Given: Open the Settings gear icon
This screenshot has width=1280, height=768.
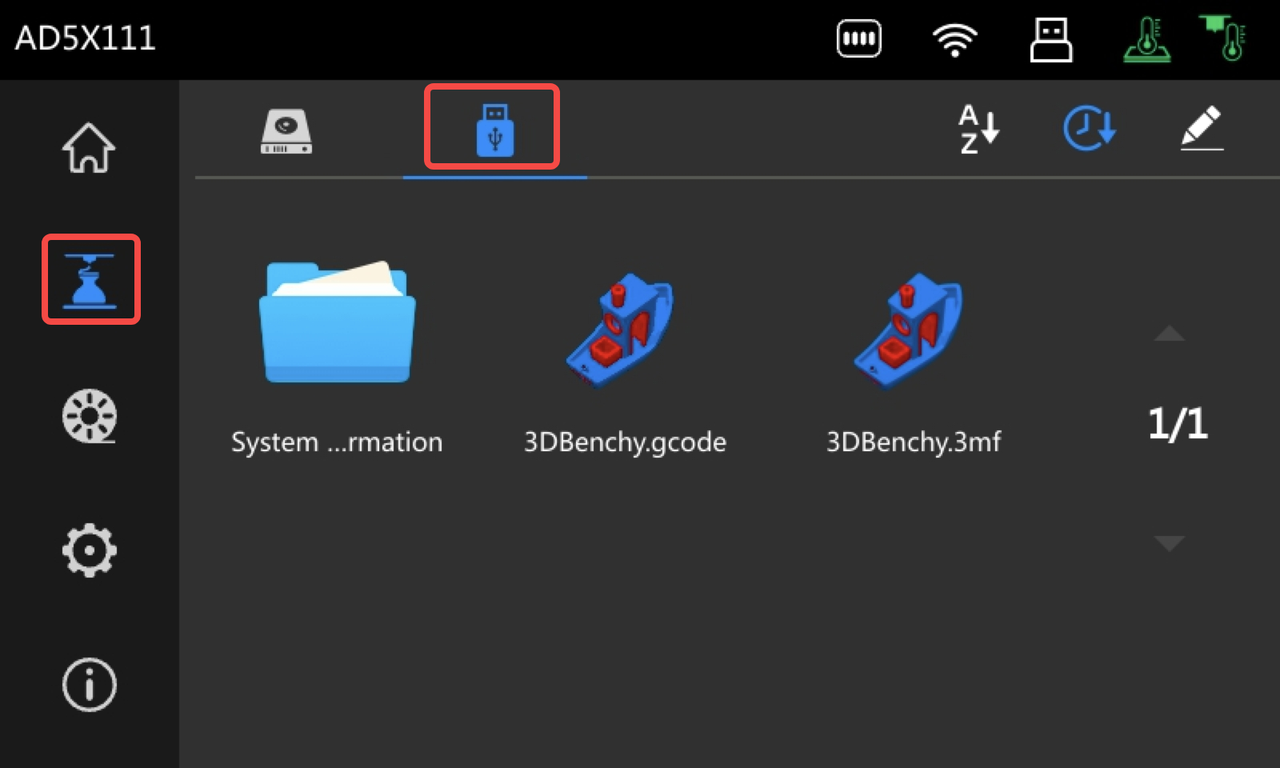Looking at the screenshot, I should click(90, 550).
